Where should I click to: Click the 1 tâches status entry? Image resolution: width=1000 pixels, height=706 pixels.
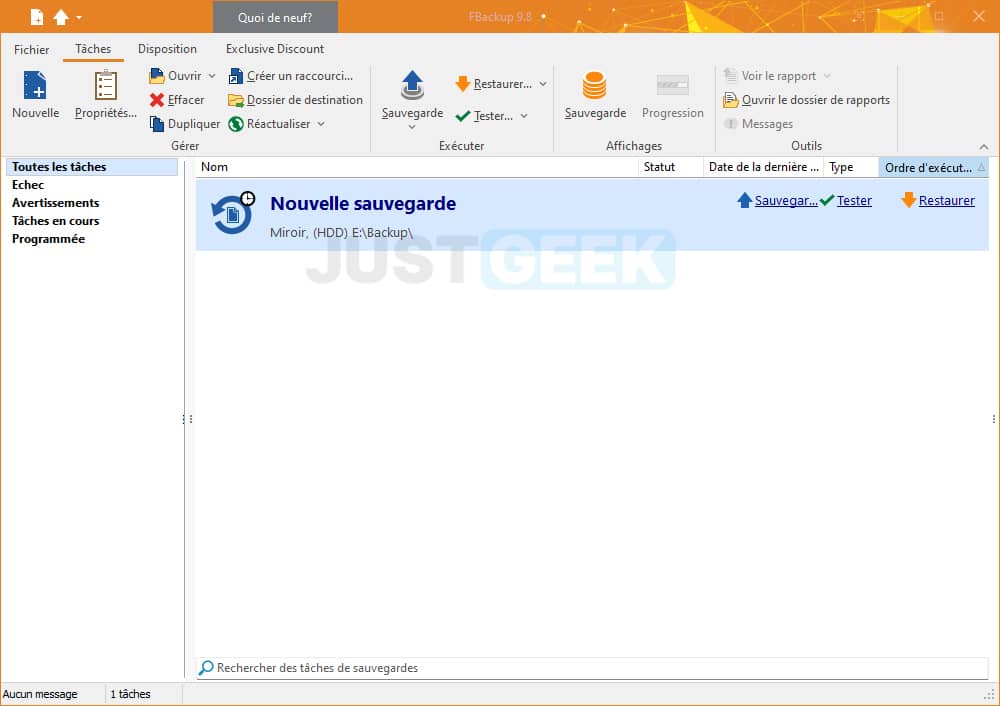click(130, 694)
